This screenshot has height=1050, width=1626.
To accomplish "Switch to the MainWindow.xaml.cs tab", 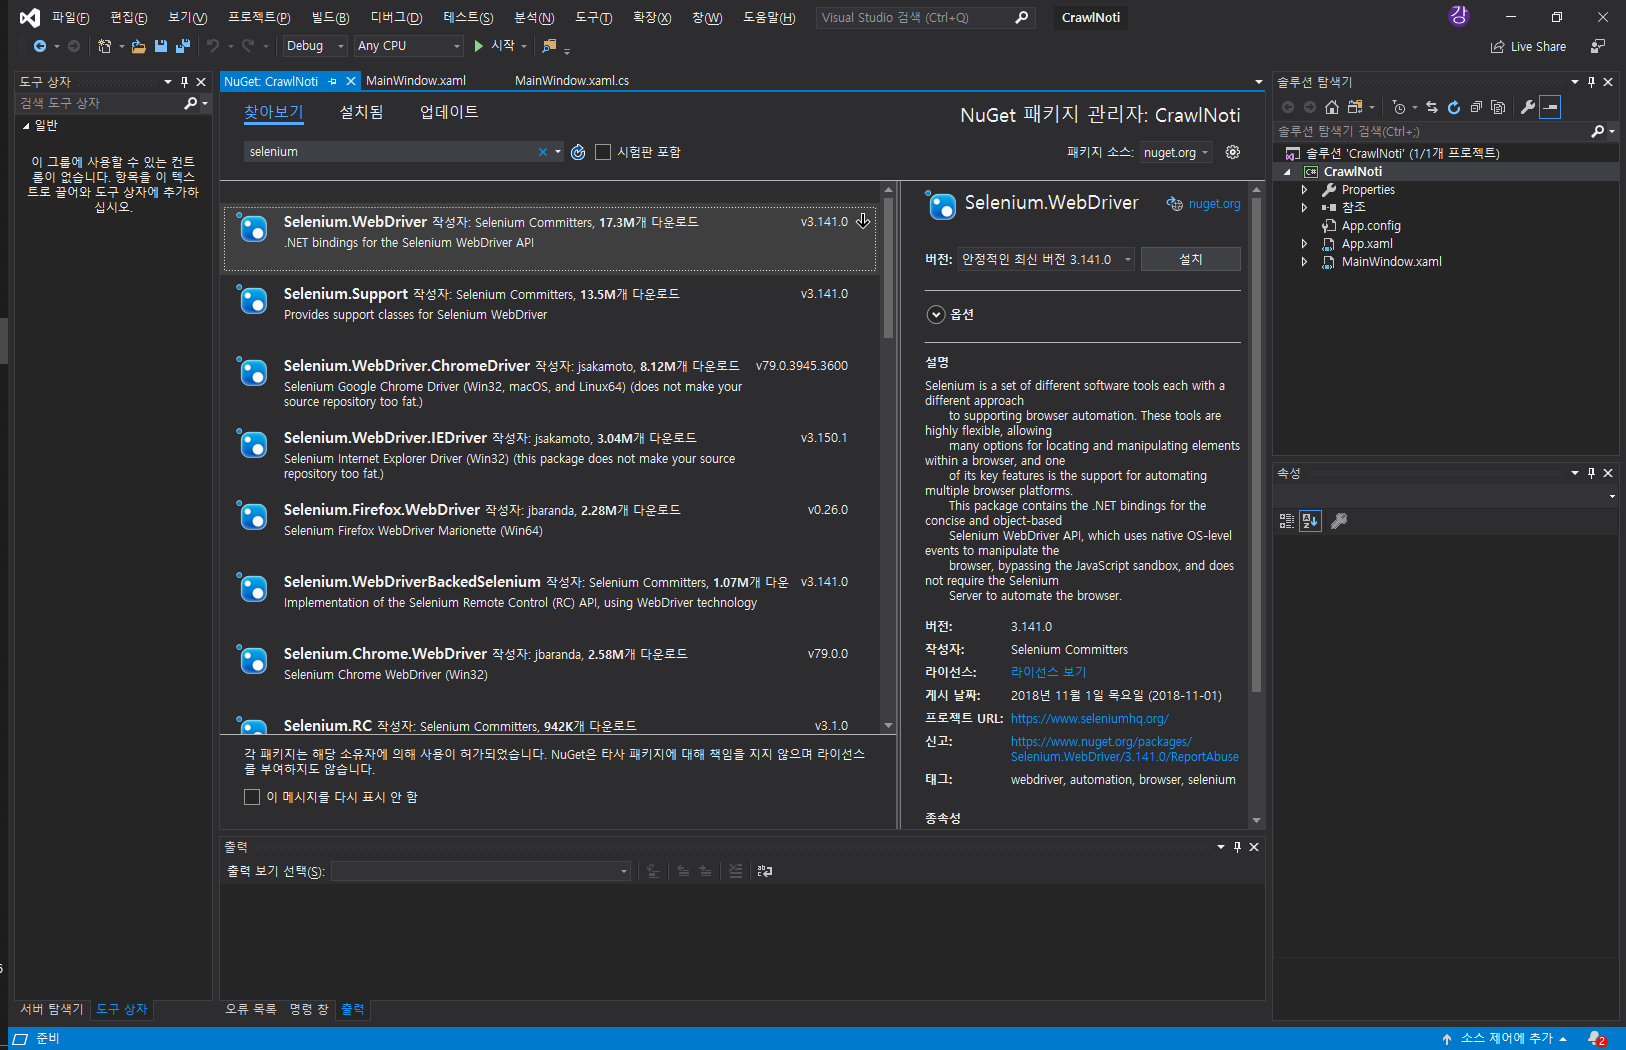I will (x=572, y=81).
